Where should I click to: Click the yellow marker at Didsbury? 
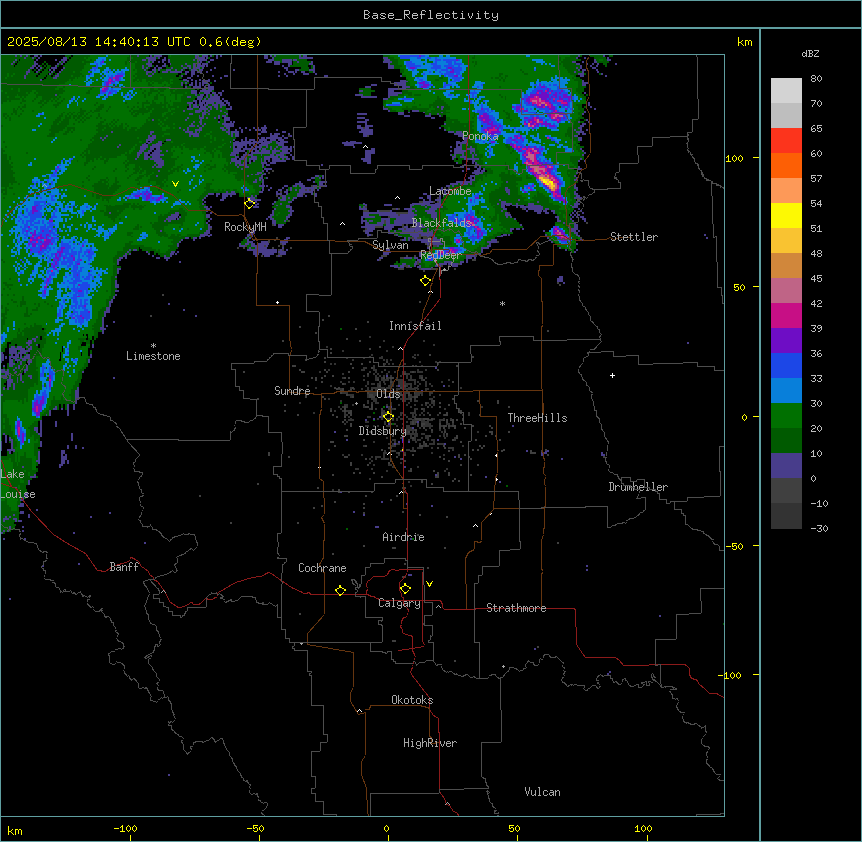click(x=389, y=417)
